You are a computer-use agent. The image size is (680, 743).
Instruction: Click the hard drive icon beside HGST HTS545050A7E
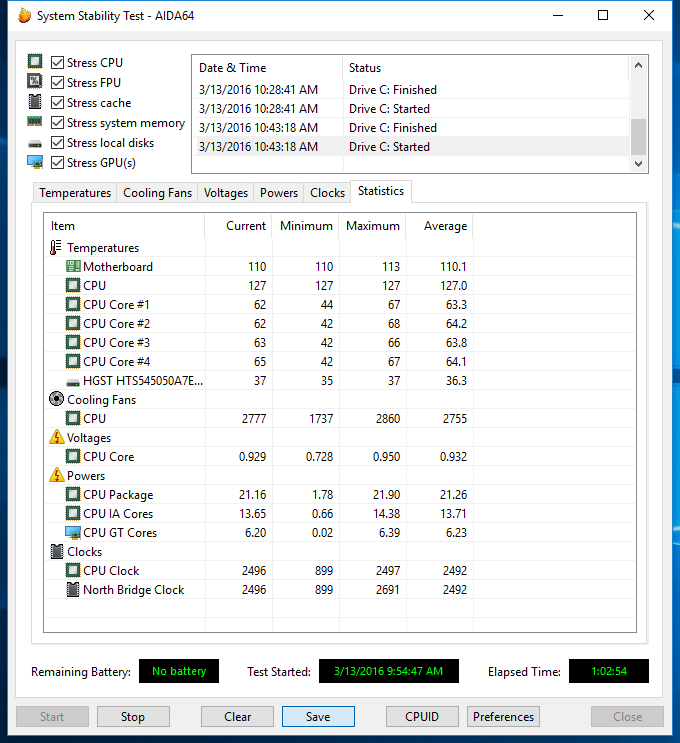73,381
